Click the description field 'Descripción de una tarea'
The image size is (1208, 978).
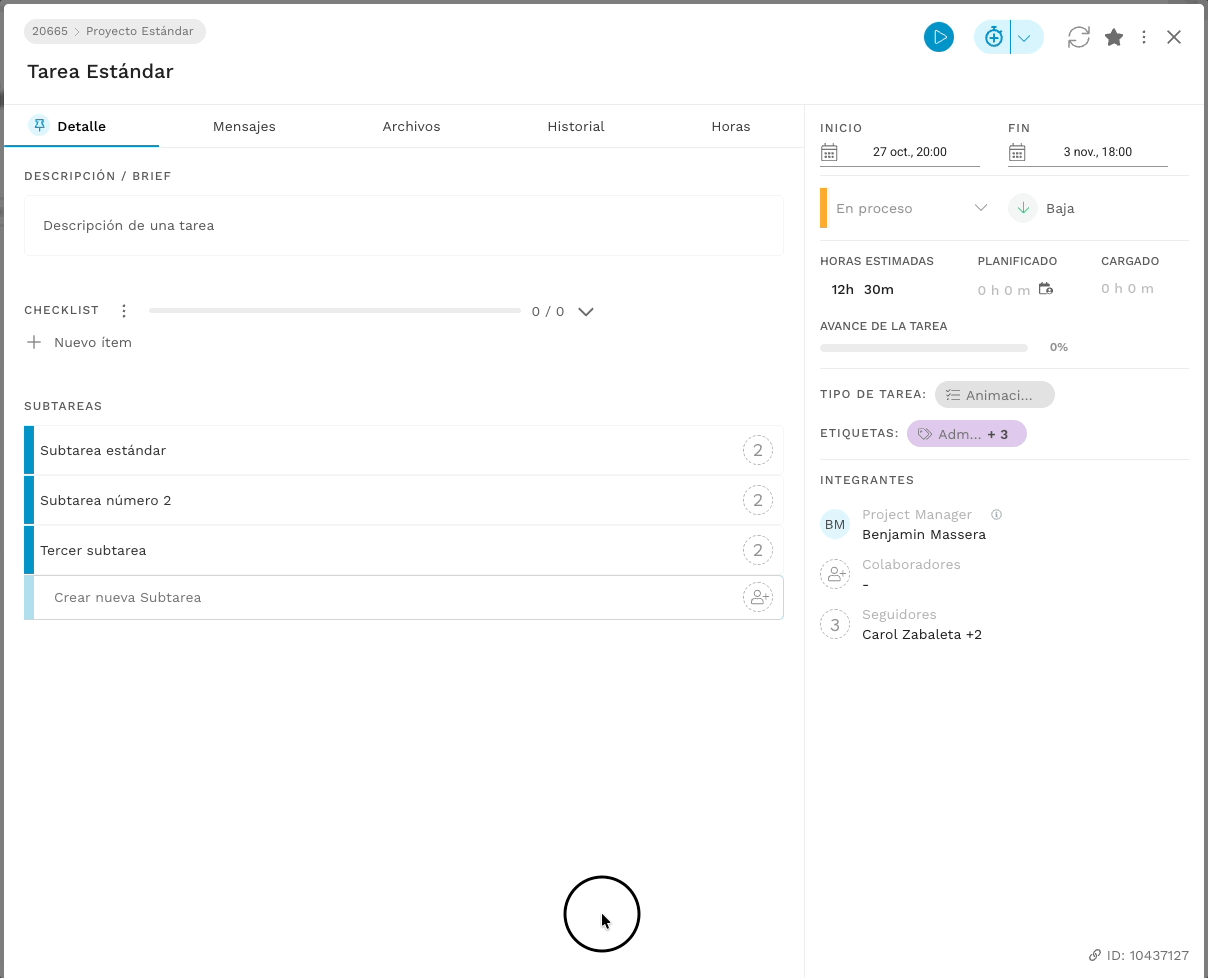click(404, 226)
